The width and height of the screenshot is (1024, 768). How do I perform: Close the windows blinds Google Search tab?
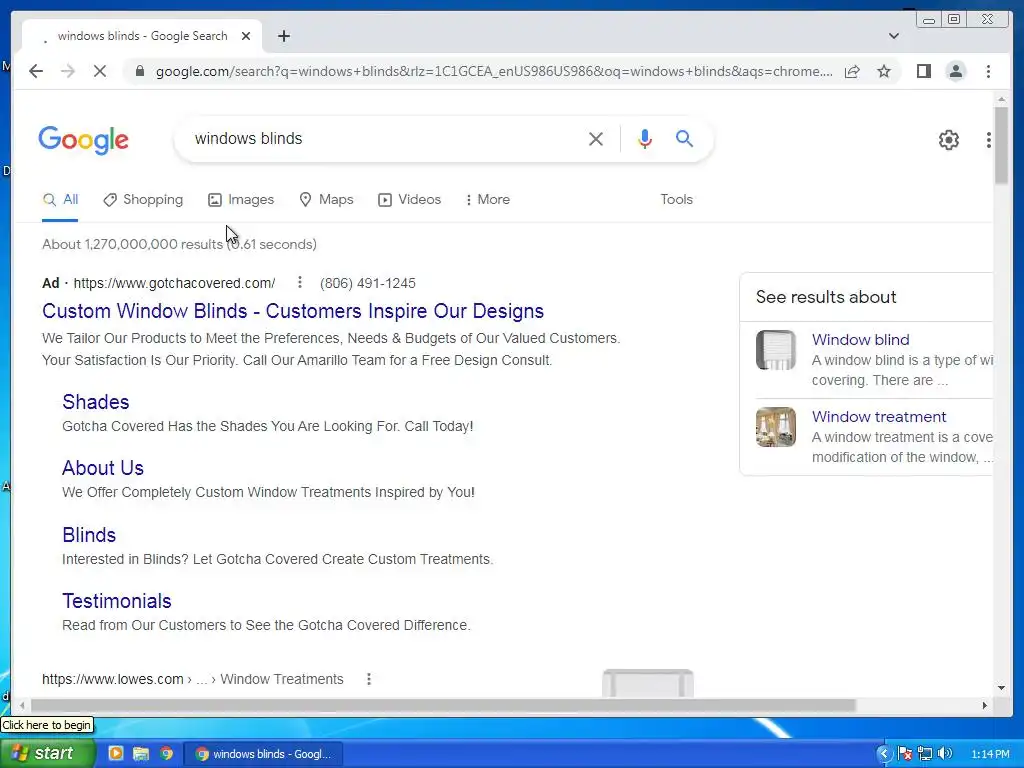[x=246, y=36]
